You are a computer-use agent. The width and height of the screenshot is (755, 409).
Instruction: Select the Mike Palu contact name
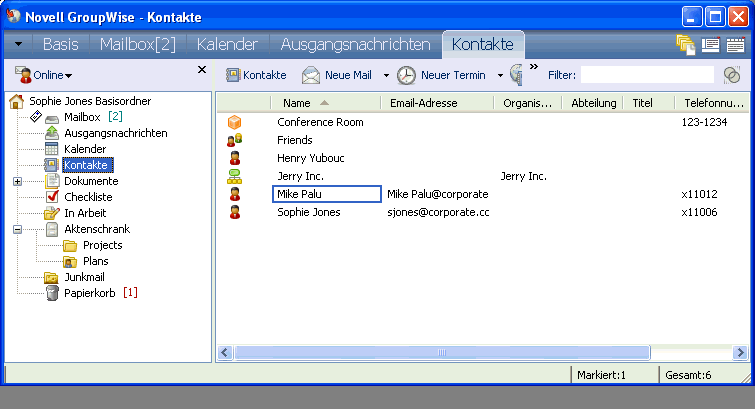(x=327, y=194)
